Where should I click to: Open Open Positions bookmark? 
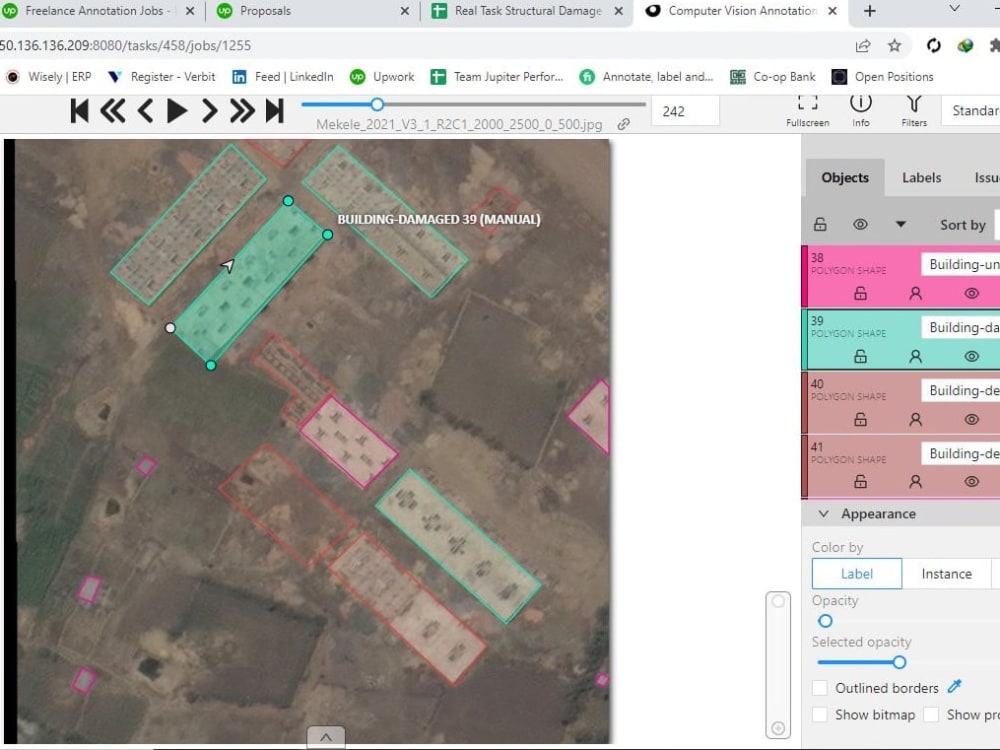tap(883, 77)
